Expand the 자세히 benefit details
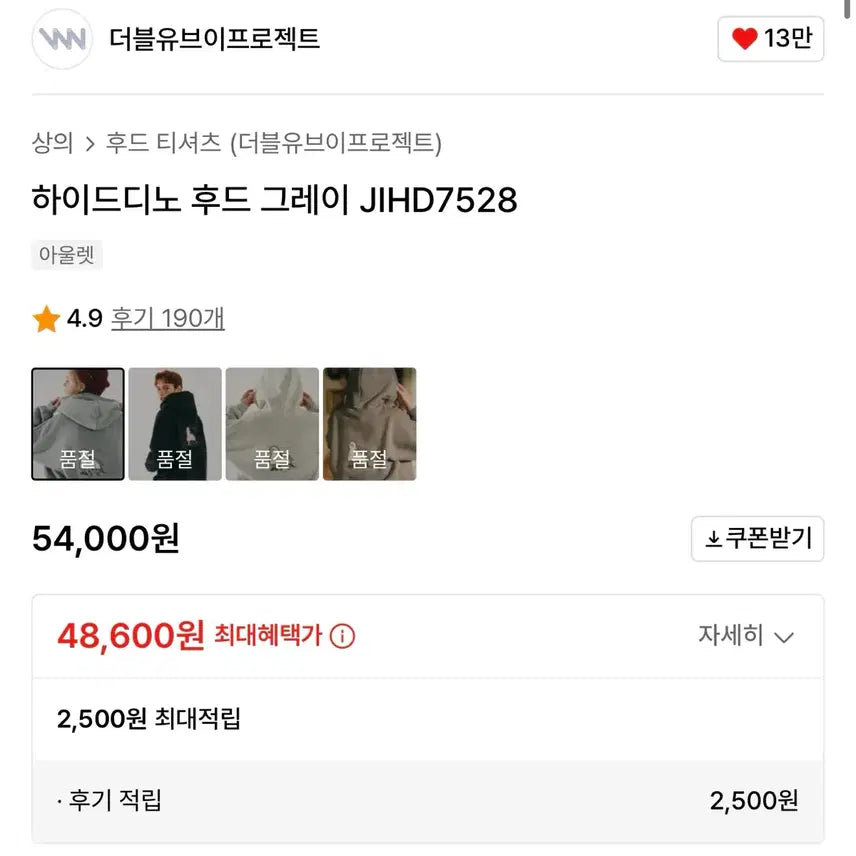 coord(745,636)
